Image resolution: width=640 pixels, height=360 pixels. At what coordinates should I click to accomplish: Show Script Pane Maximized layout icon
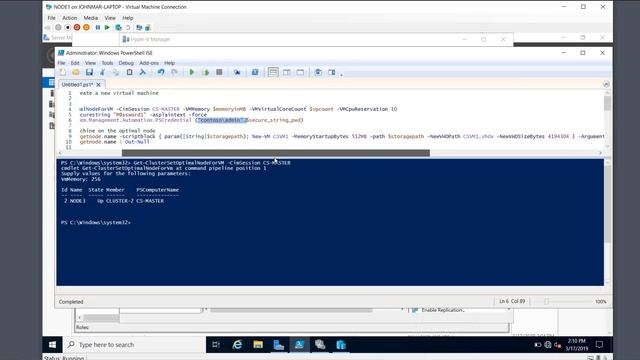300,72
